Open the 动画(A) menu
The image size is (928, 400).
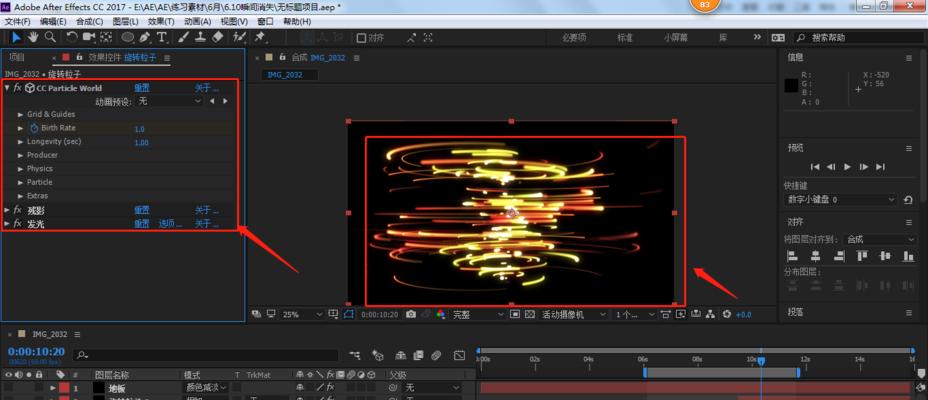point(198,21)
